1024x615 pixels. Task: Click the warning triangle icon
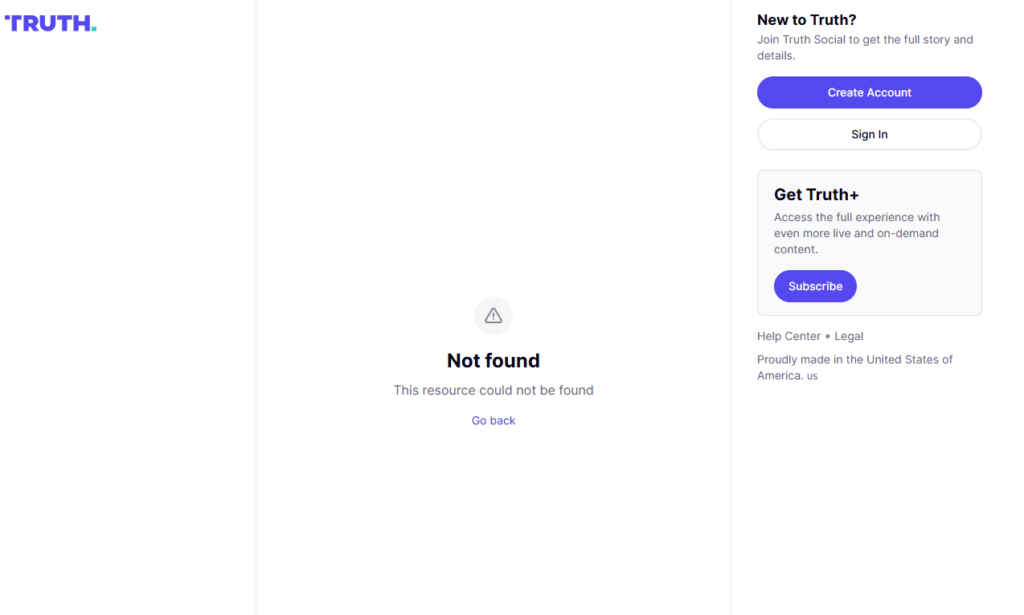tap(493, 316)
